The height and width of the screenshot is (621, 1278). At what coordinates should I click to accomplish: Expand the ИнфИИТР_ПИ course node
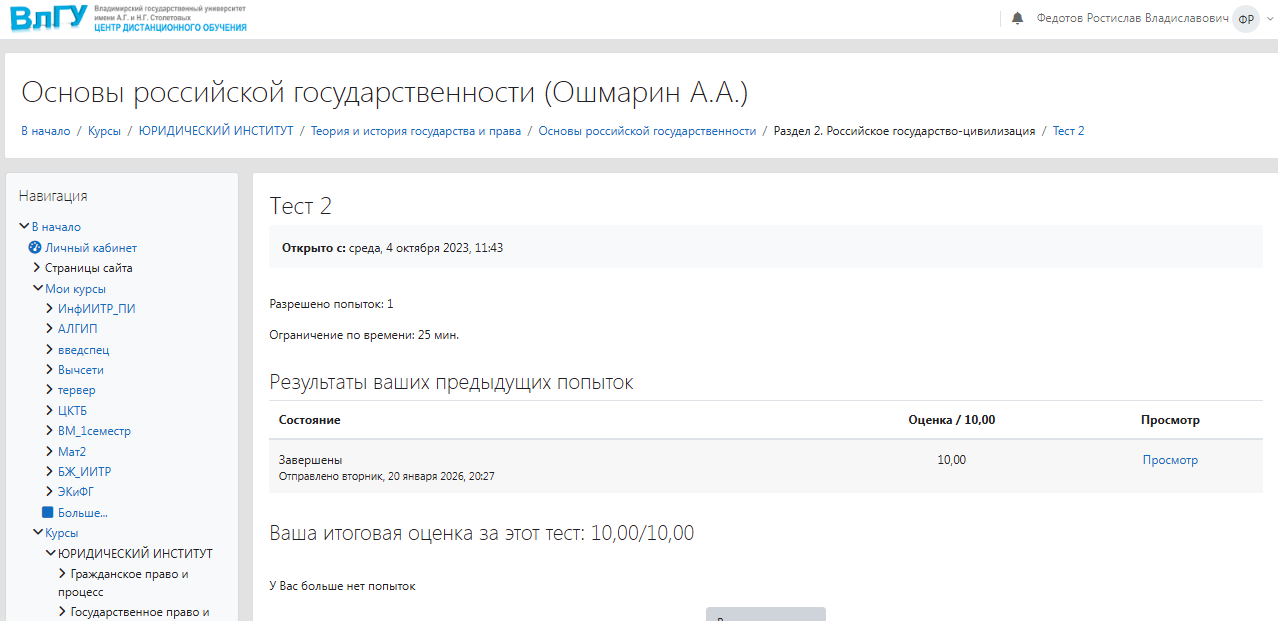(50, 308)
